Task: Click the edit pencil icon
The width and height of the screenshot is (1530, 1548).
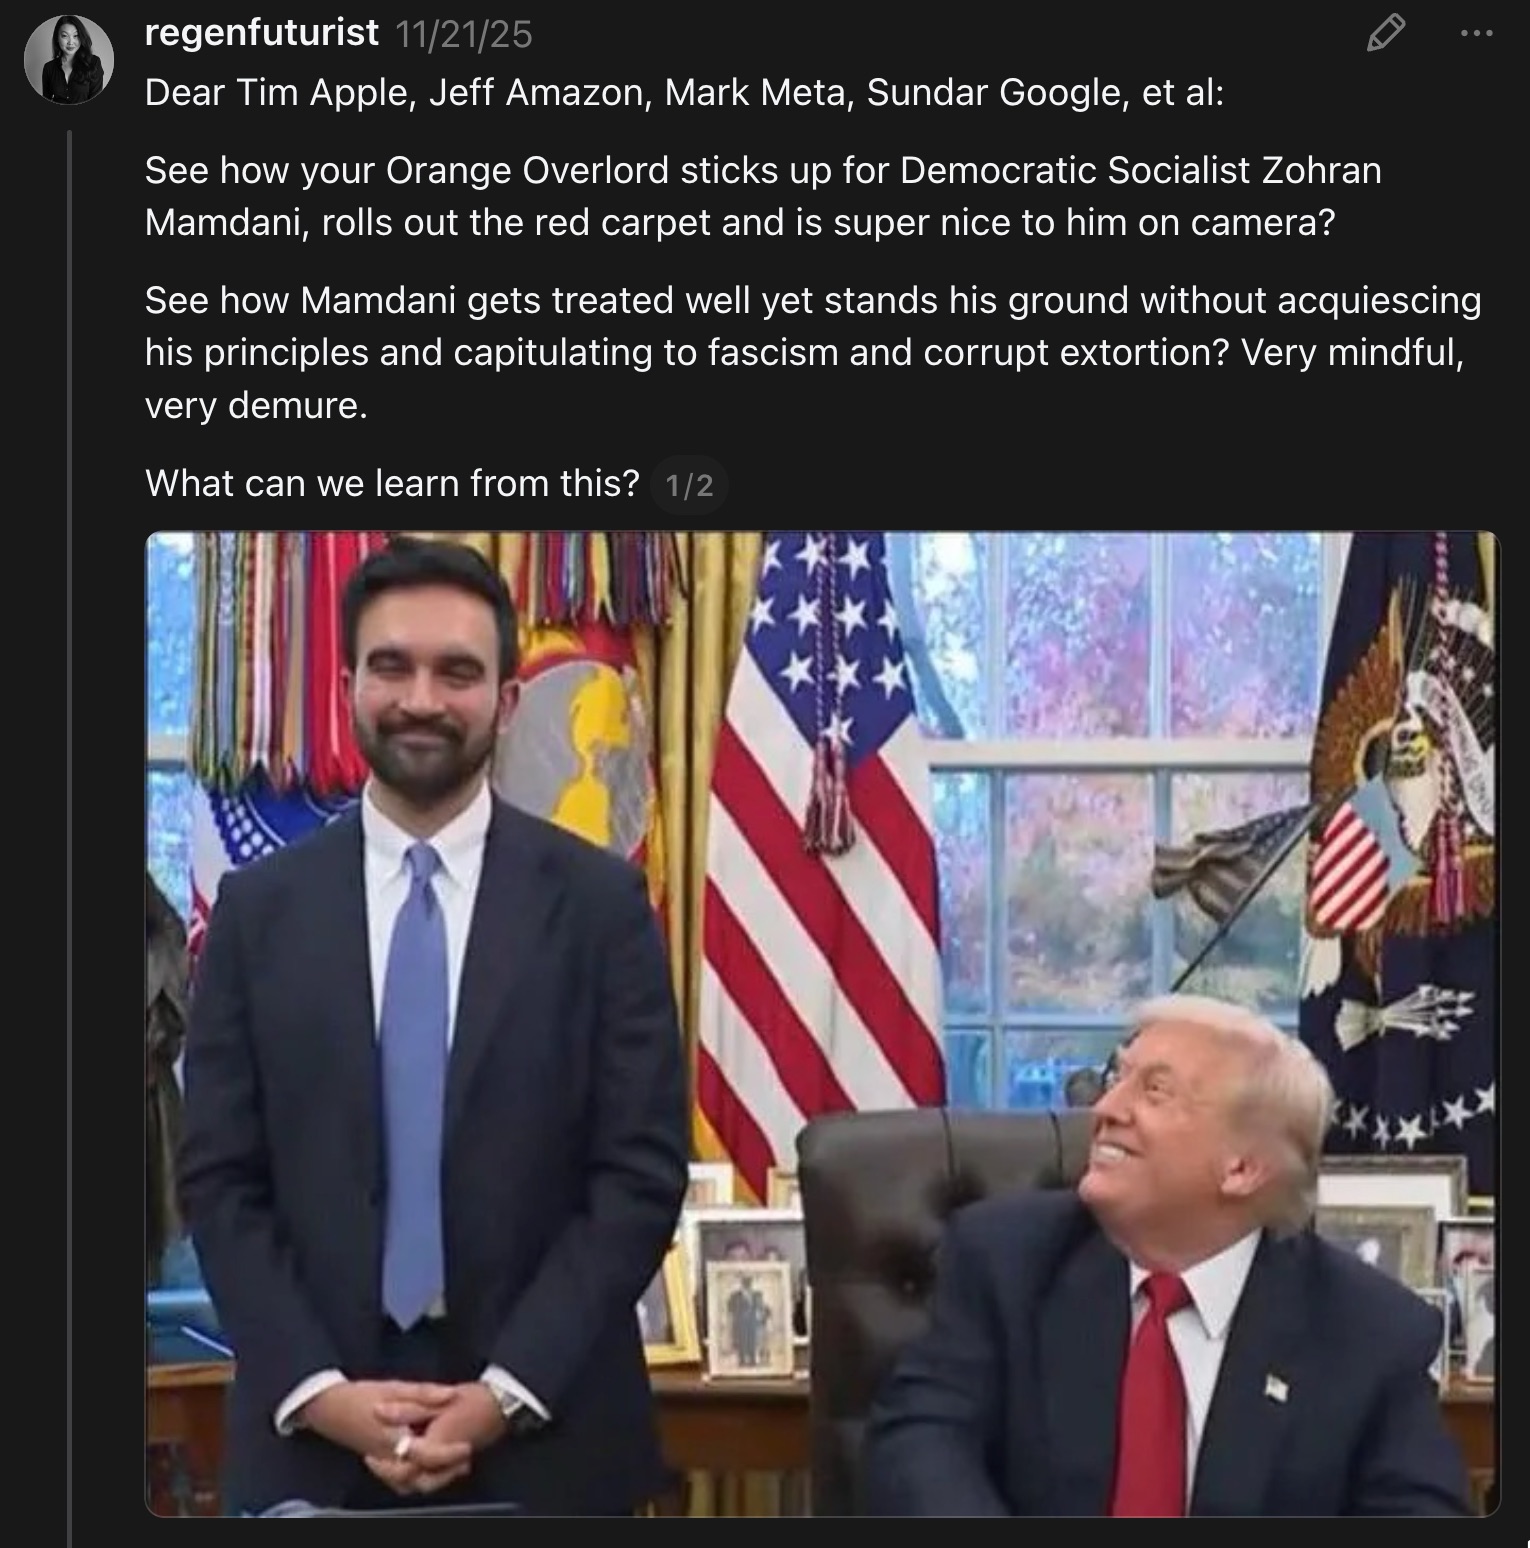Action: pyautogui.click(x=1385, y=33)
